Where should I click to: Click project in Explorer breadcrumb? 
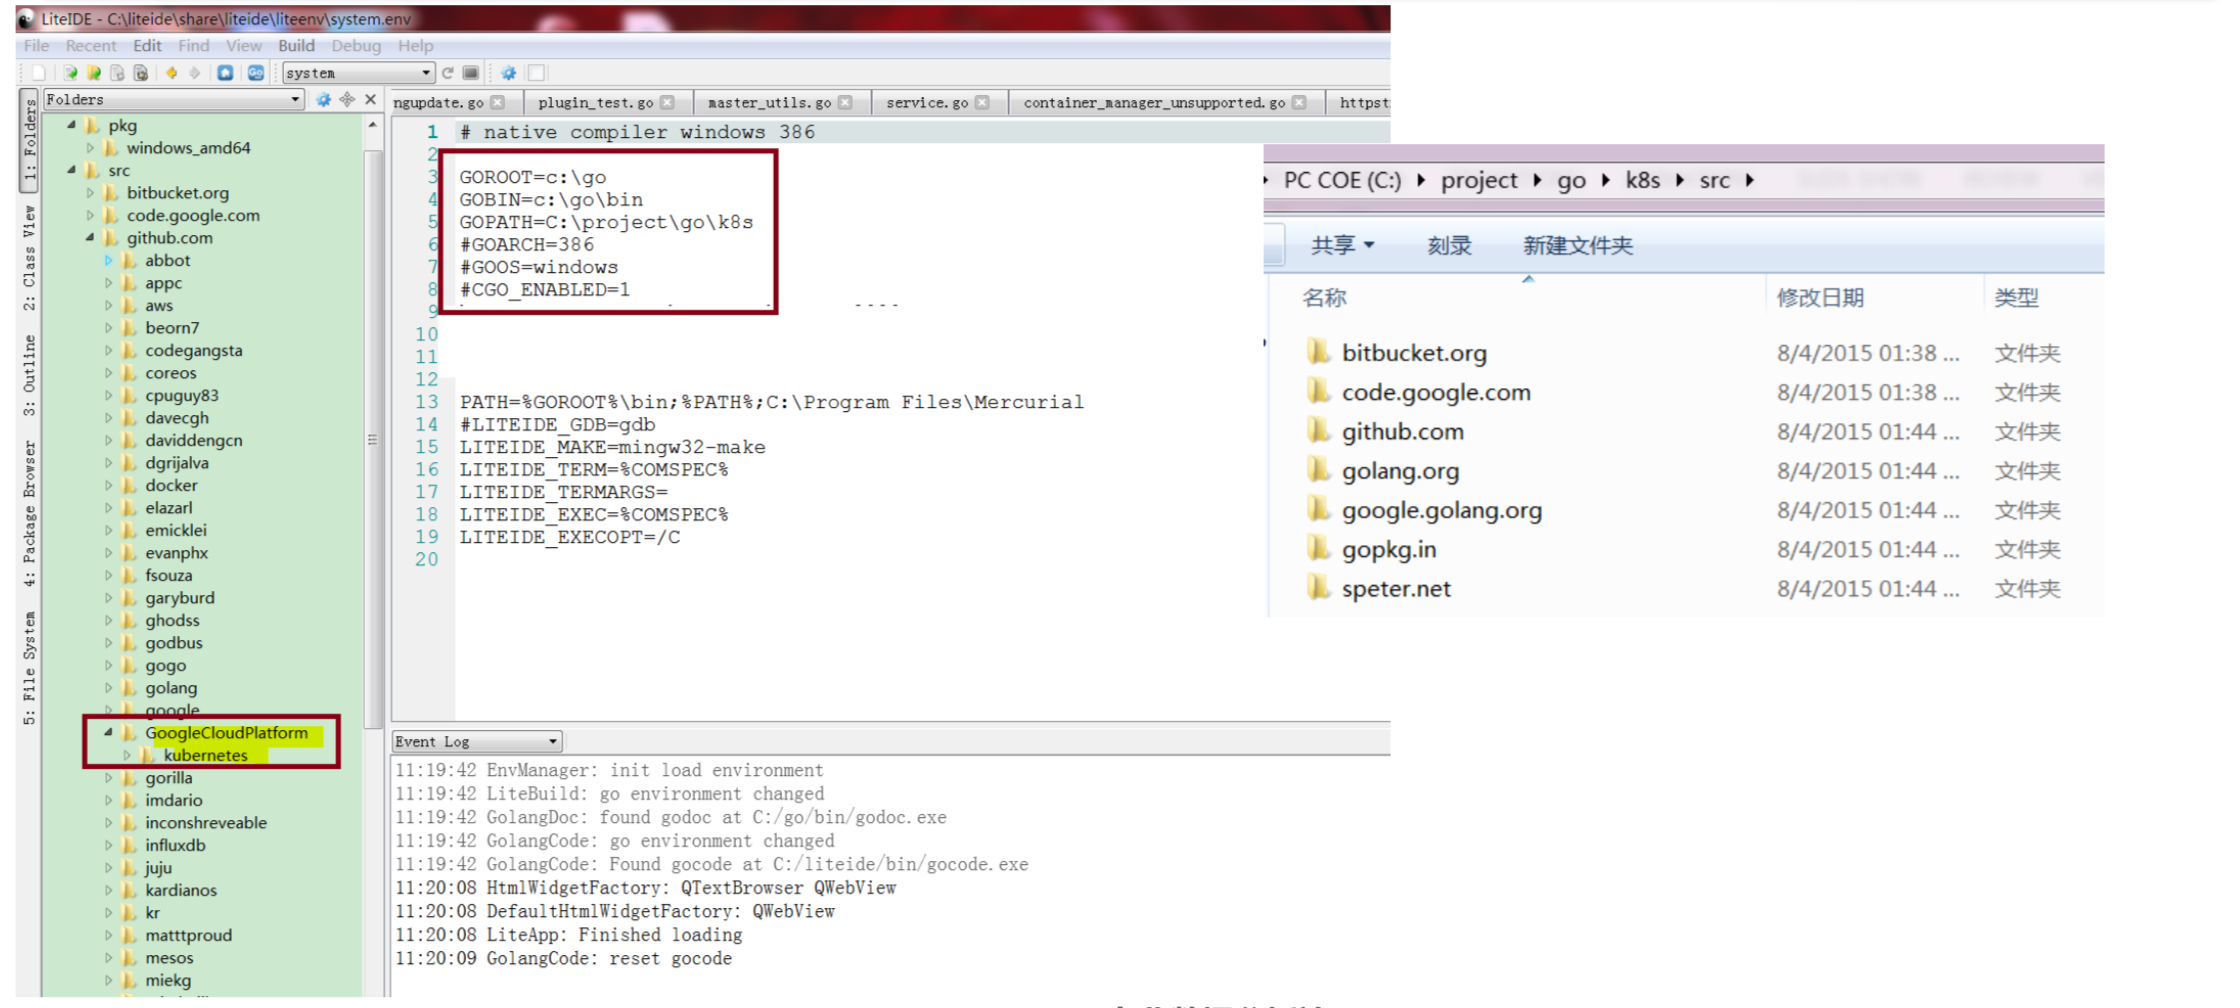pos(1479,180)
